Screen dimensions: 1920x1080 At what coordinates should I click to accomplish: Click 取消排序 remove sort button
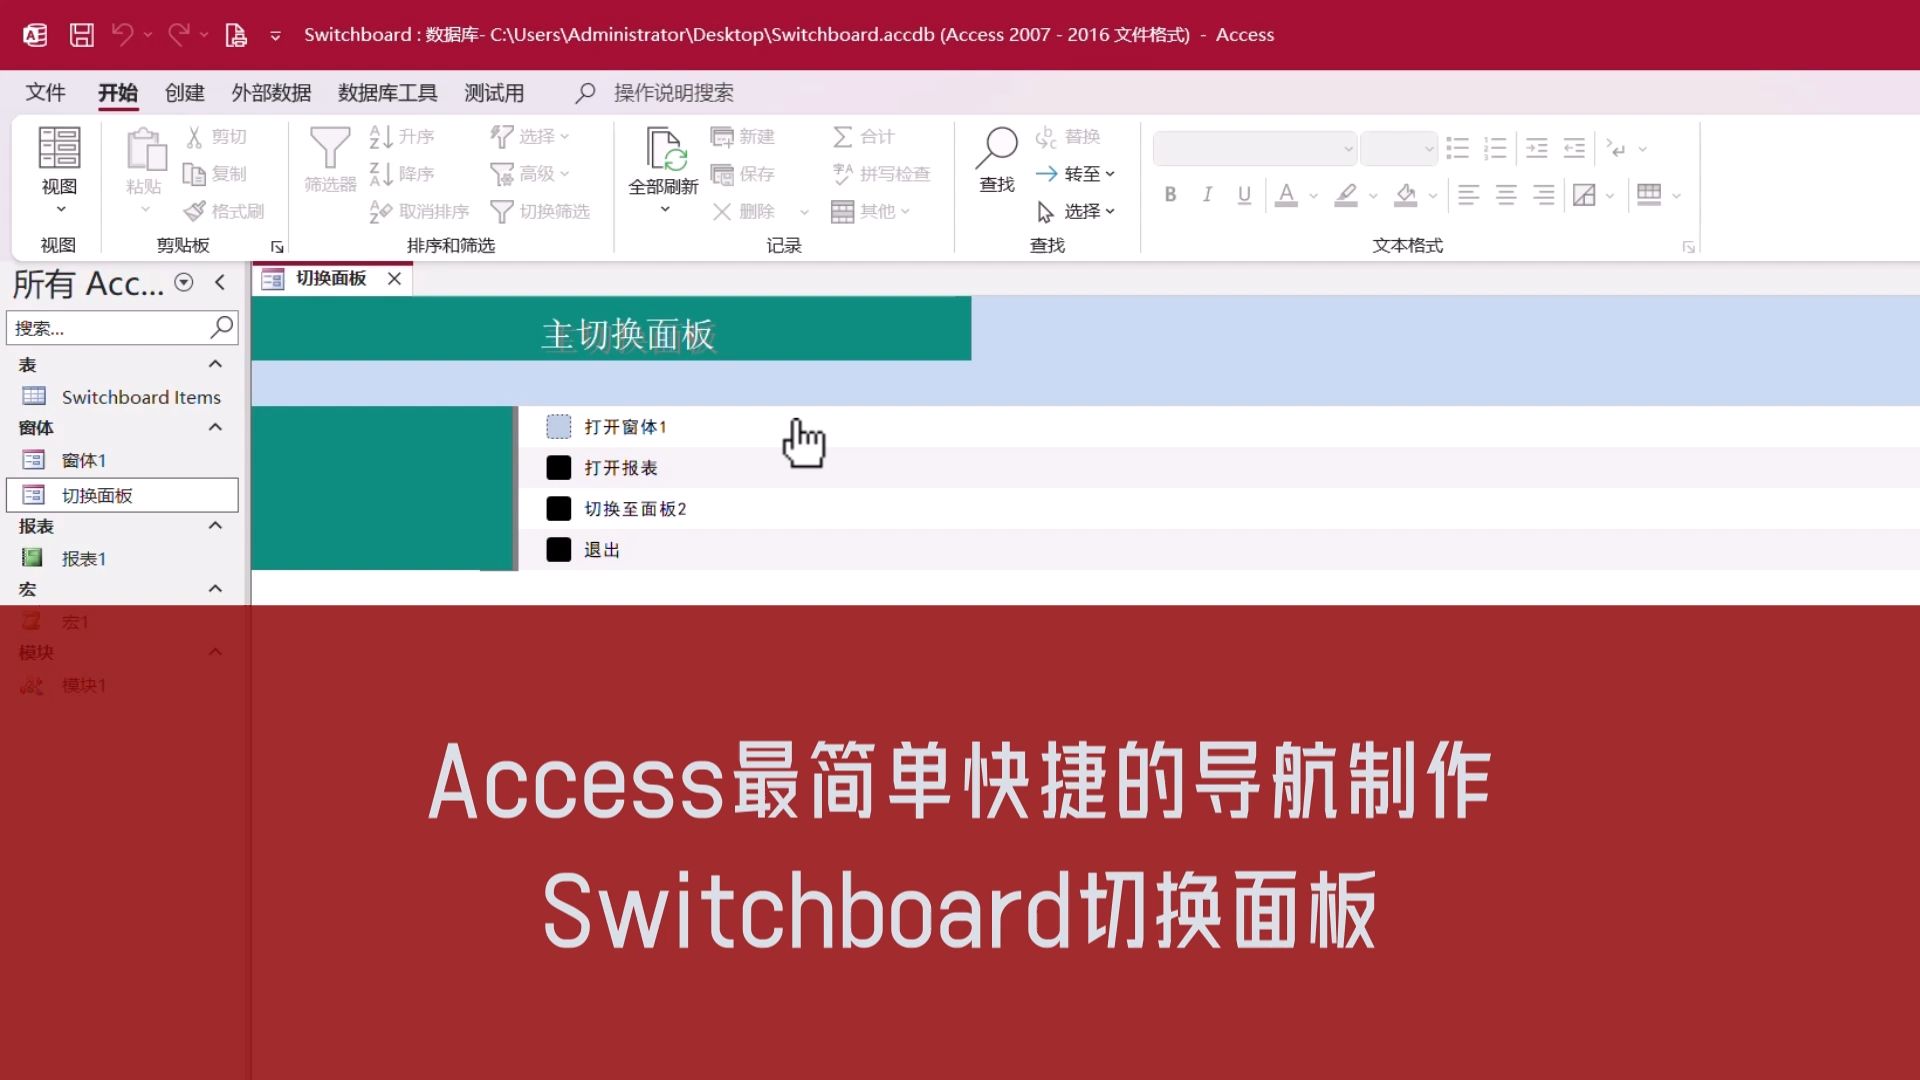(x=419, y=211)
